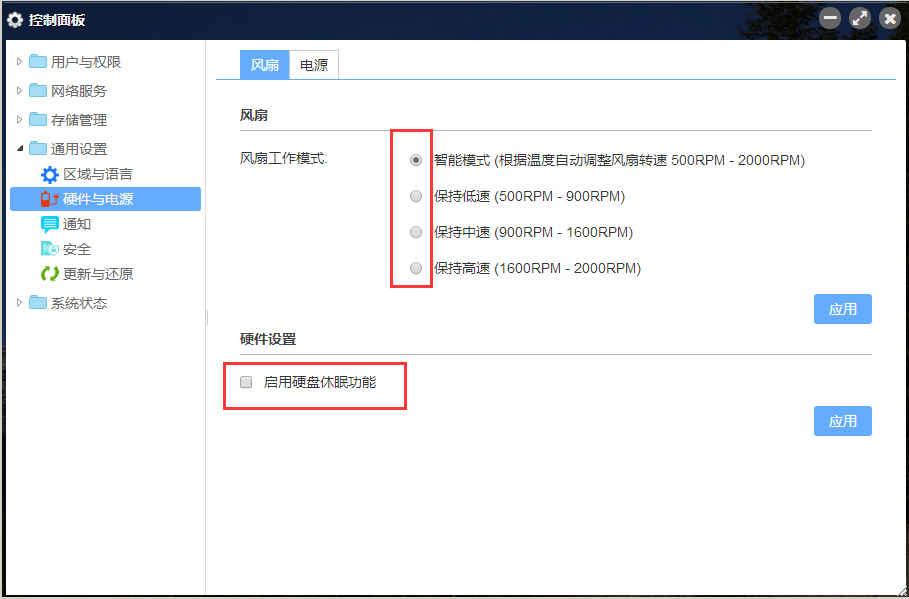
Task: Choose the 保持高速 fan mode option
Action: [416, 268]
